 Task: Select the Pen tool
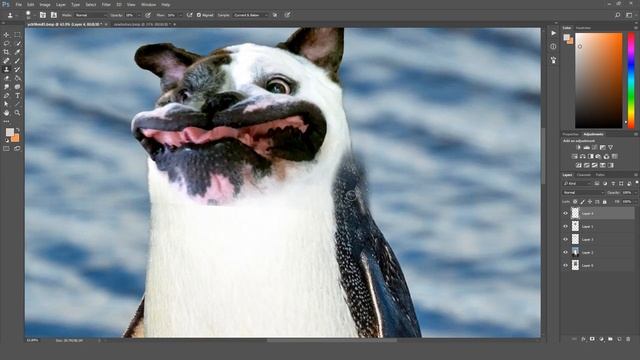(7, 96)
